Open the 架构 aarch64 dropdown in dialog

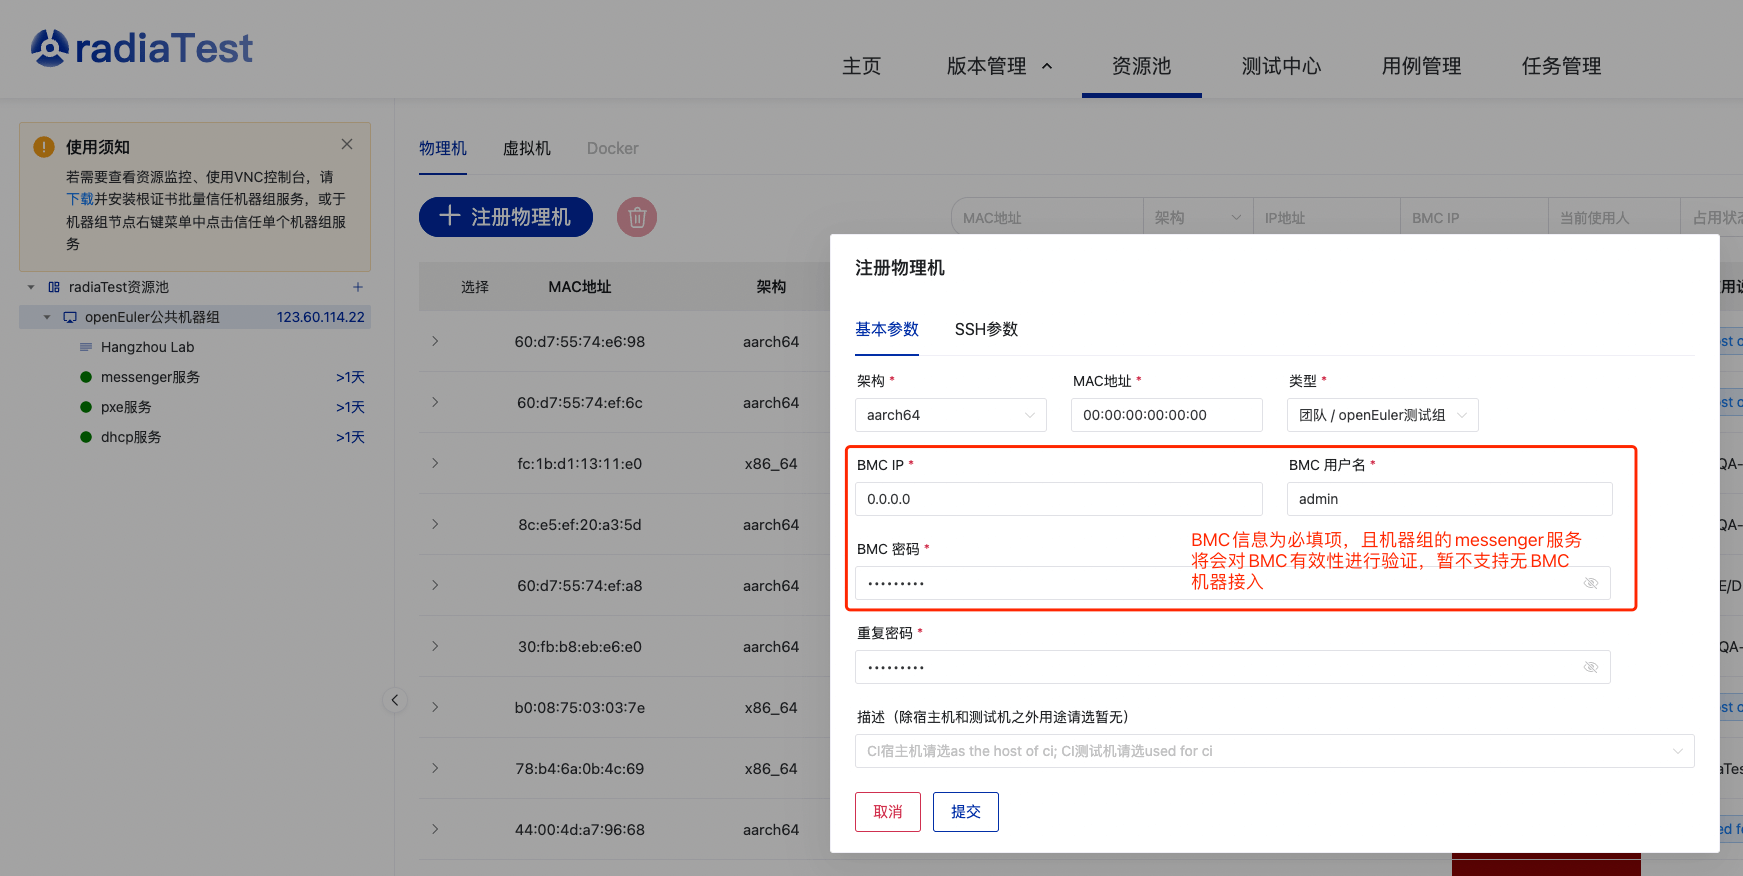click(x=950, y=415)
